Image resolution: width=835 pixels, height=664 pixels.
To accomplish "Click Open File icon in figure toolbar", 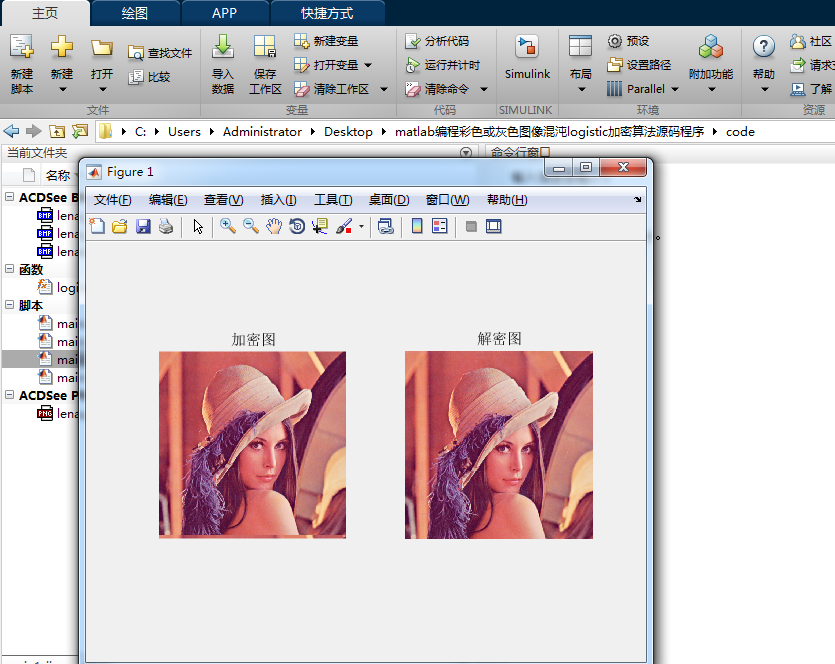I will point(120,226).
